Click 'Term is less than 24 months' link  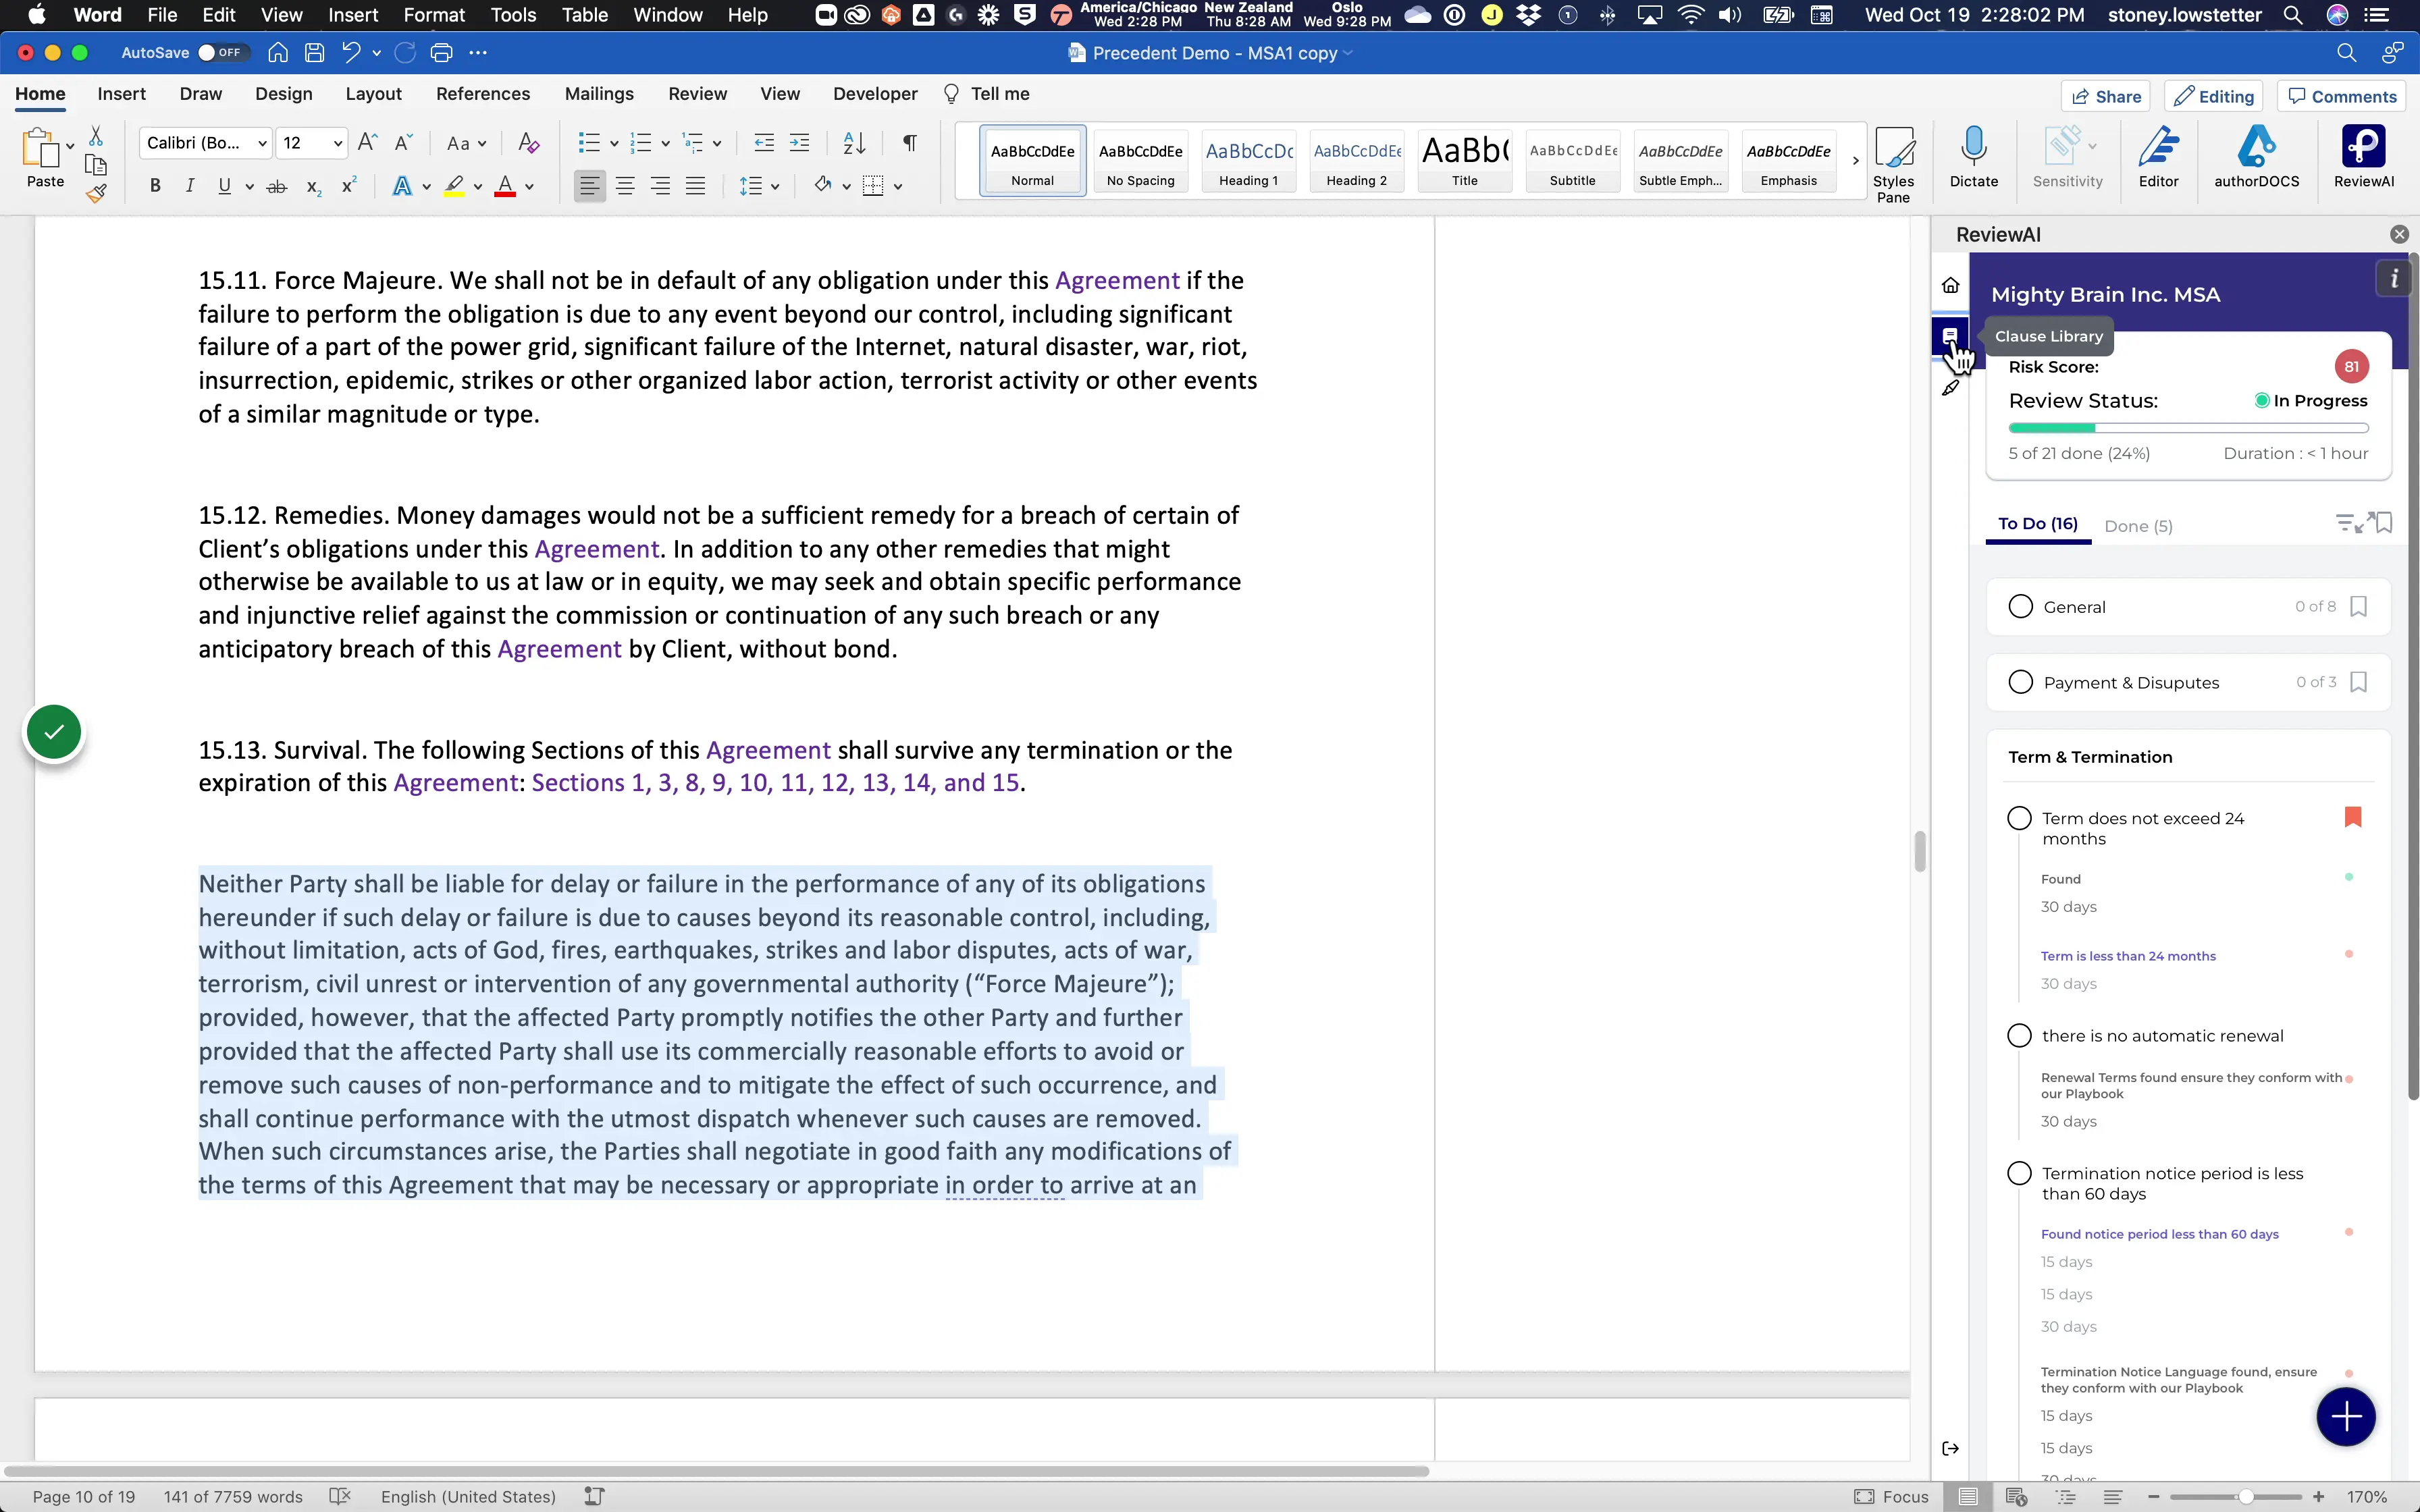2128,956
